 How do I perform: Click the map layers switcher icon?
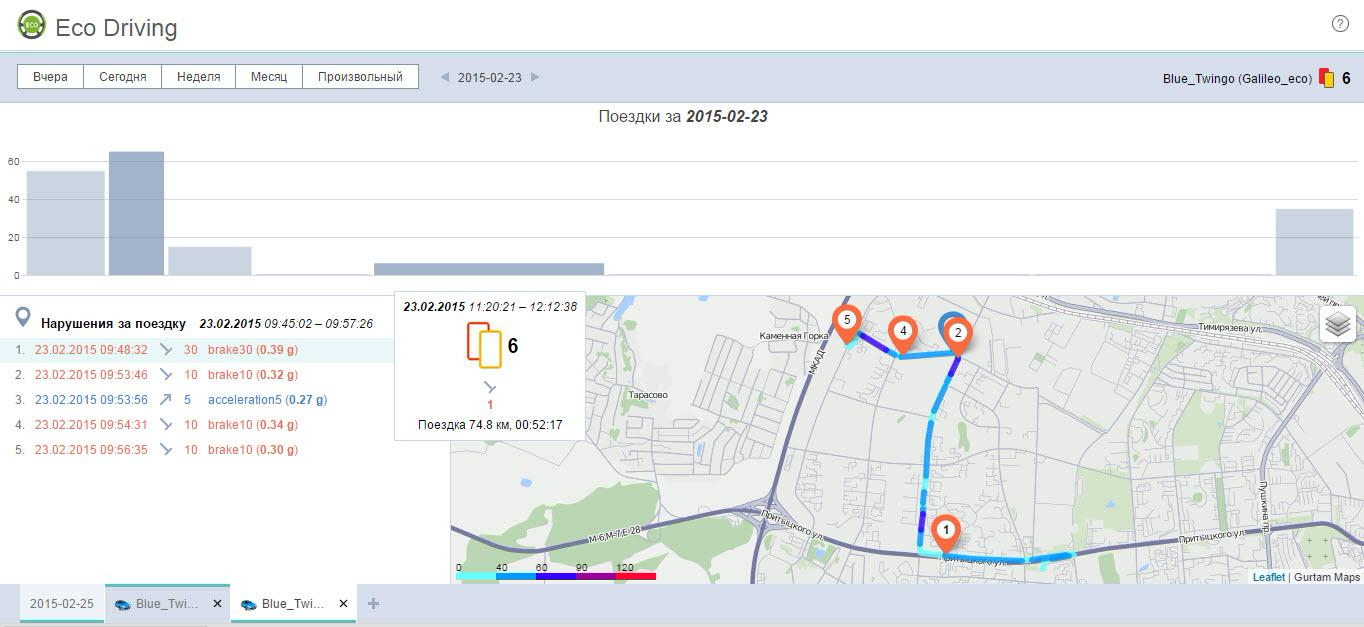pyautogui.click(x=1338, y=325)
